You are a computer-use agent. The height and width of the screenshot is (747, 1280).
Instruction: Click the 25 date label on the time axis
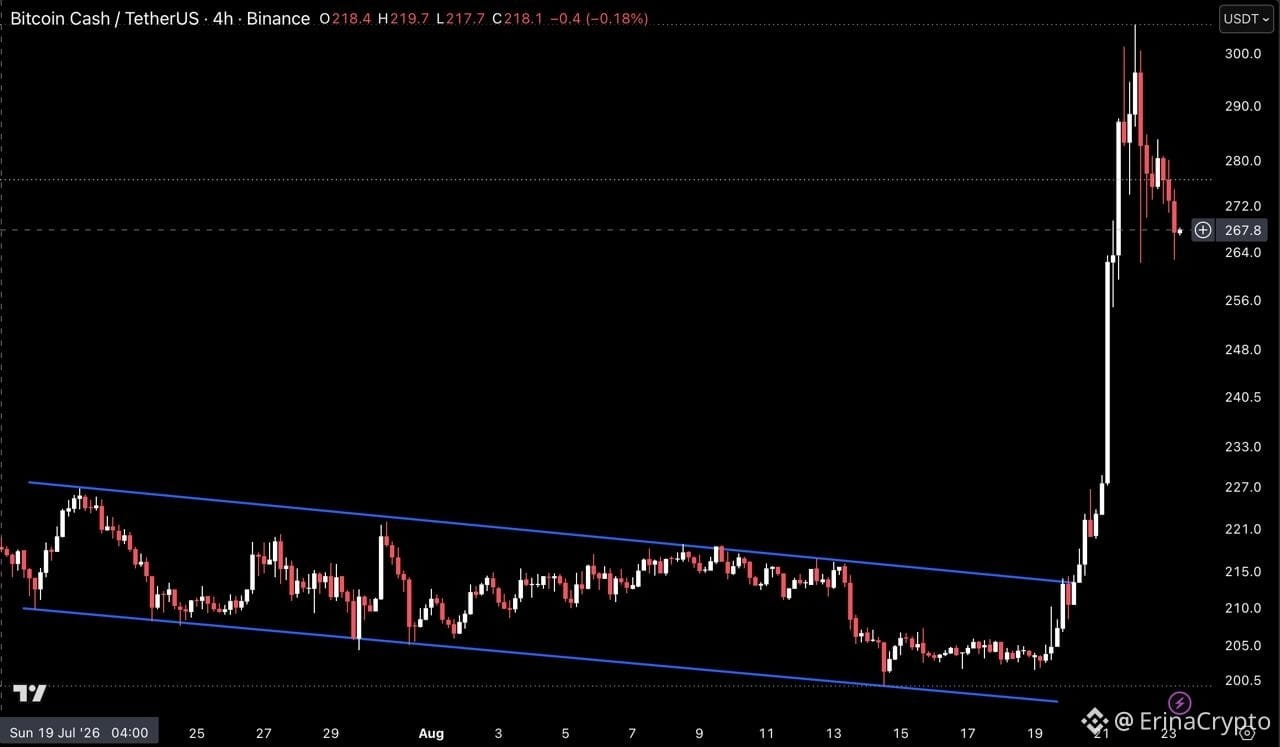pos(197,733)
